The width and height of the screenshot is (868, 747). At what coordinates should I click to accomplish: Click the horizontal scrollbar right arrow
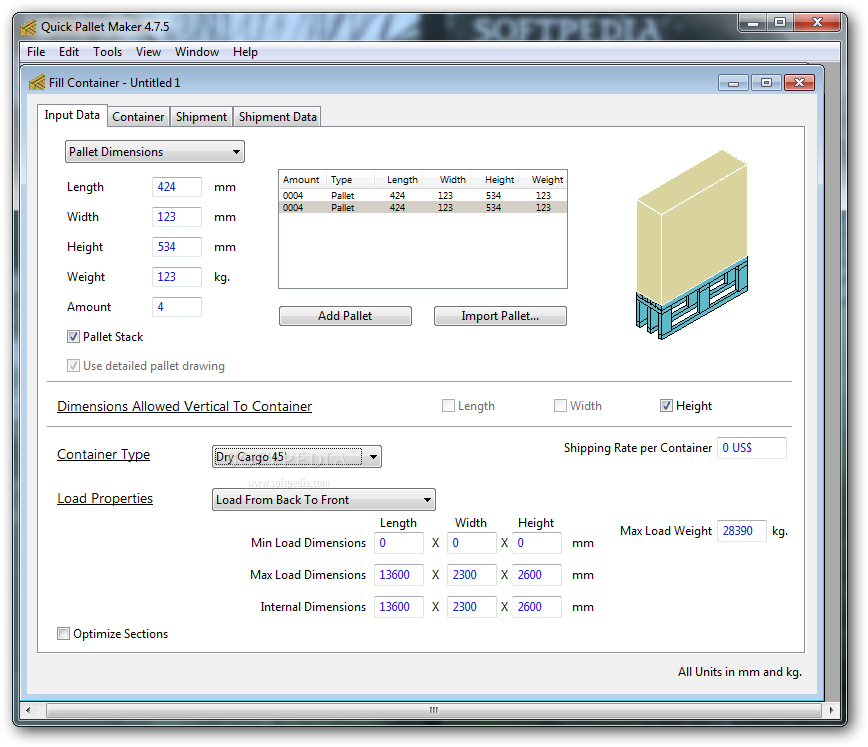(x=830, y=710)
